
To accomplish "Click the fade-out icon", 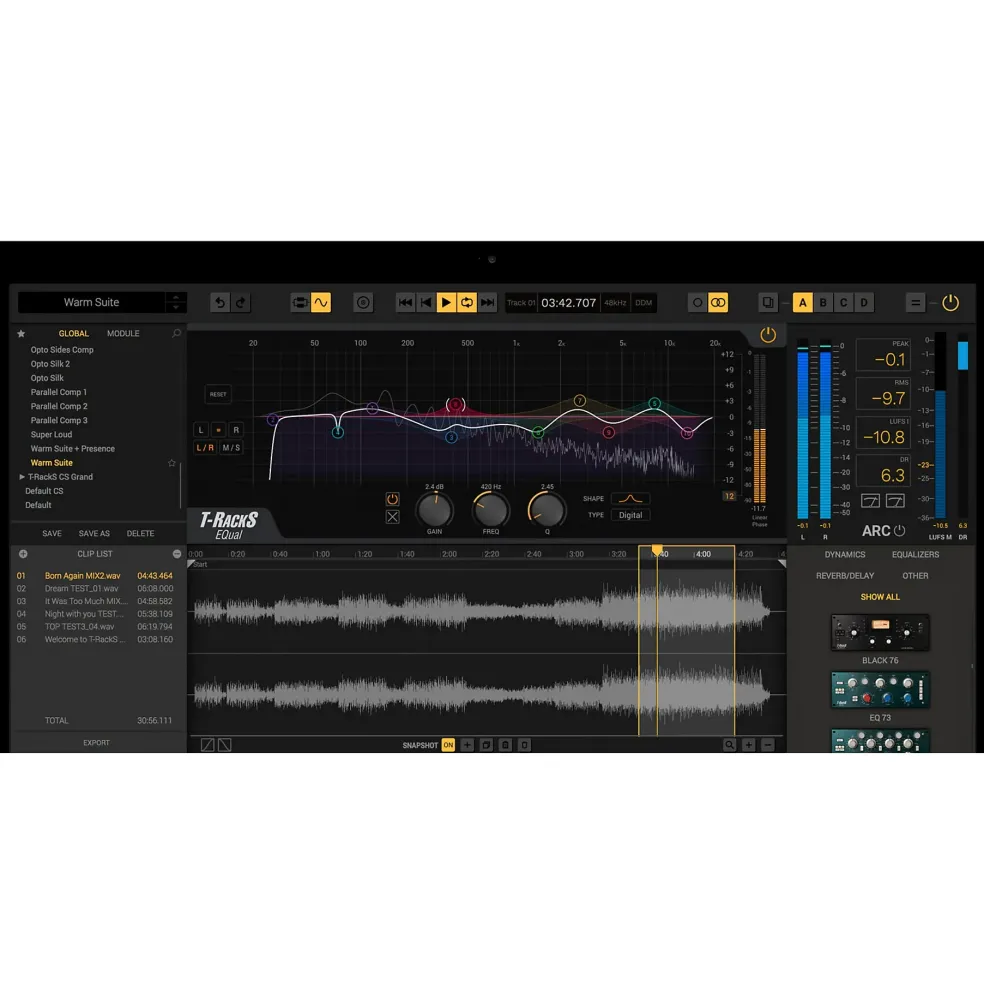I will (224, 745).
